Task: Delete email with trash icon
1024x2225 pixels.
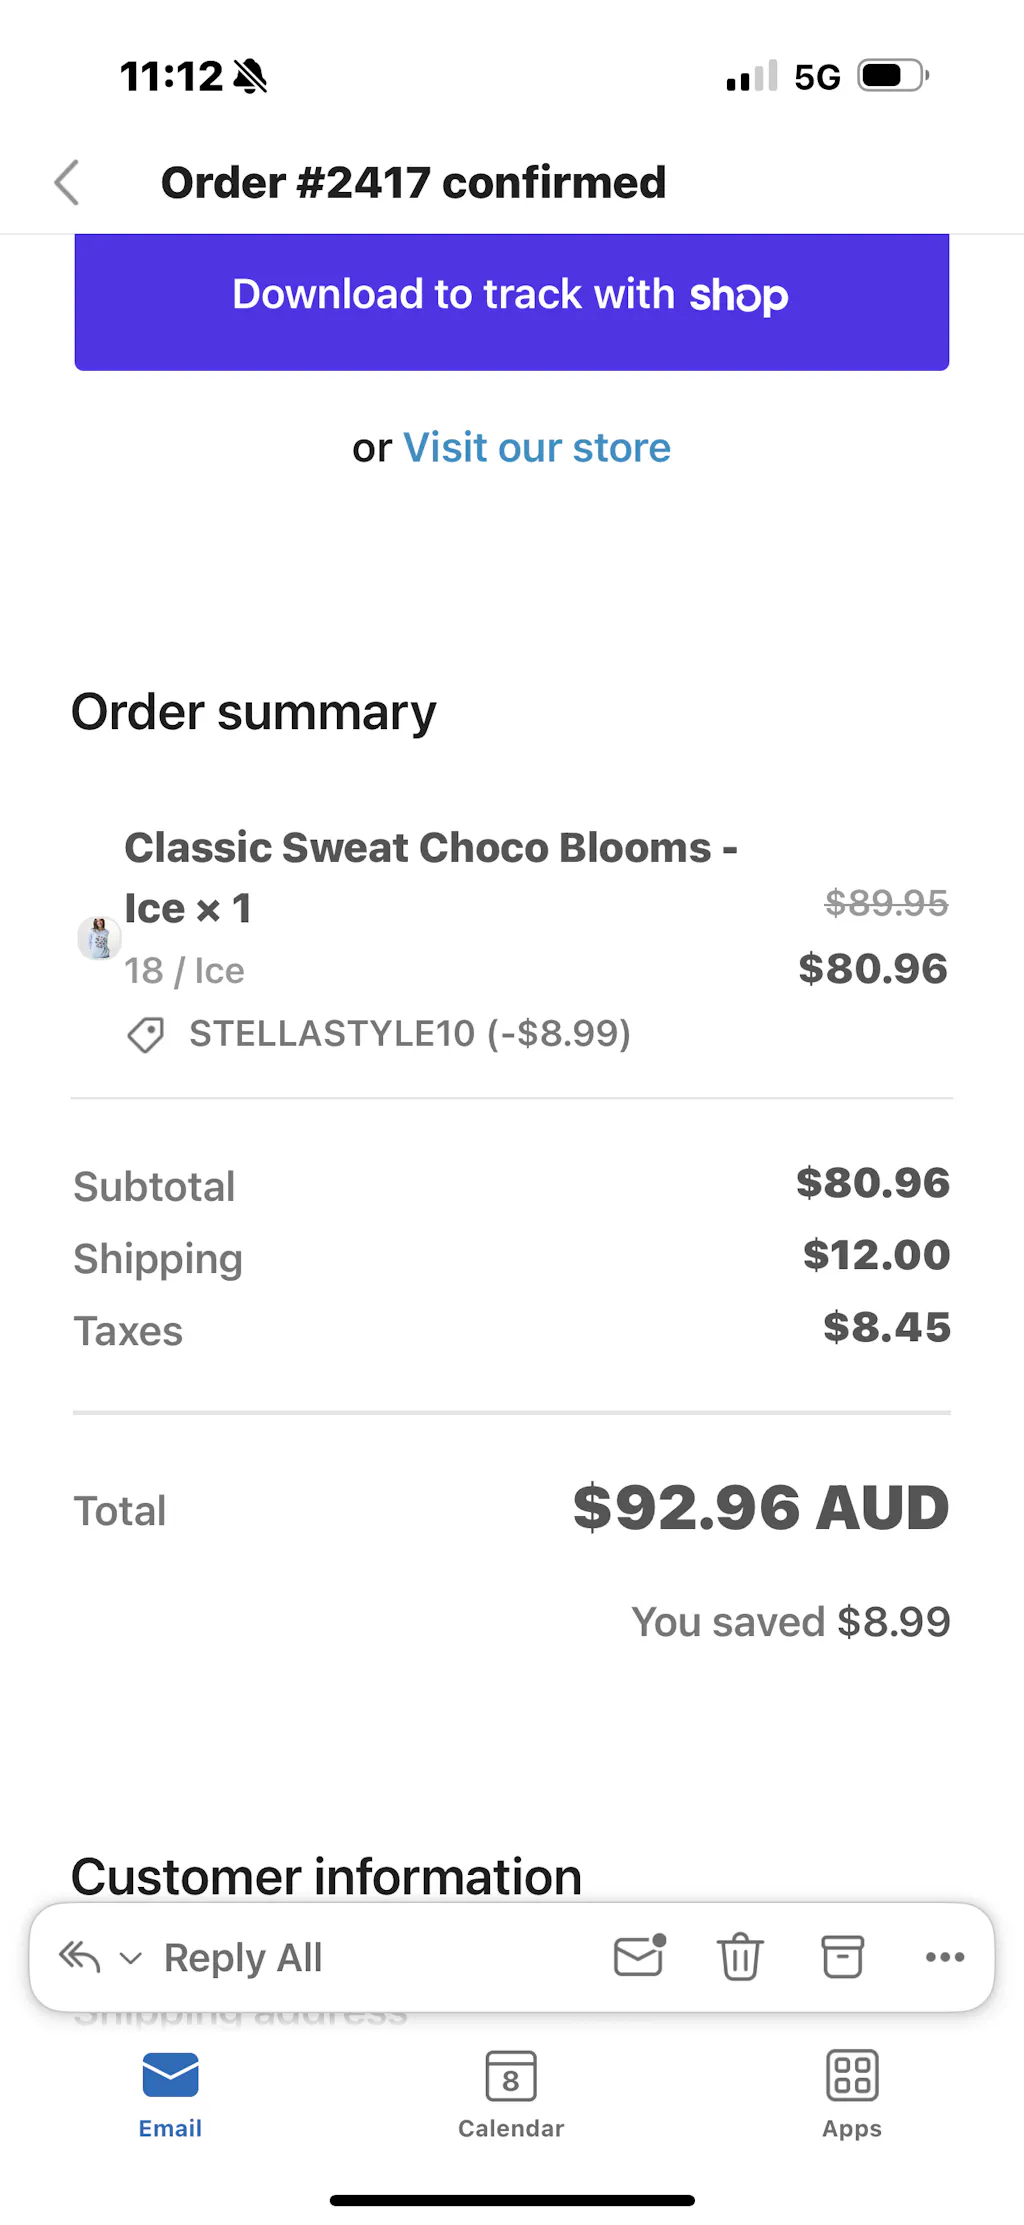Action: pos(740,1957)
